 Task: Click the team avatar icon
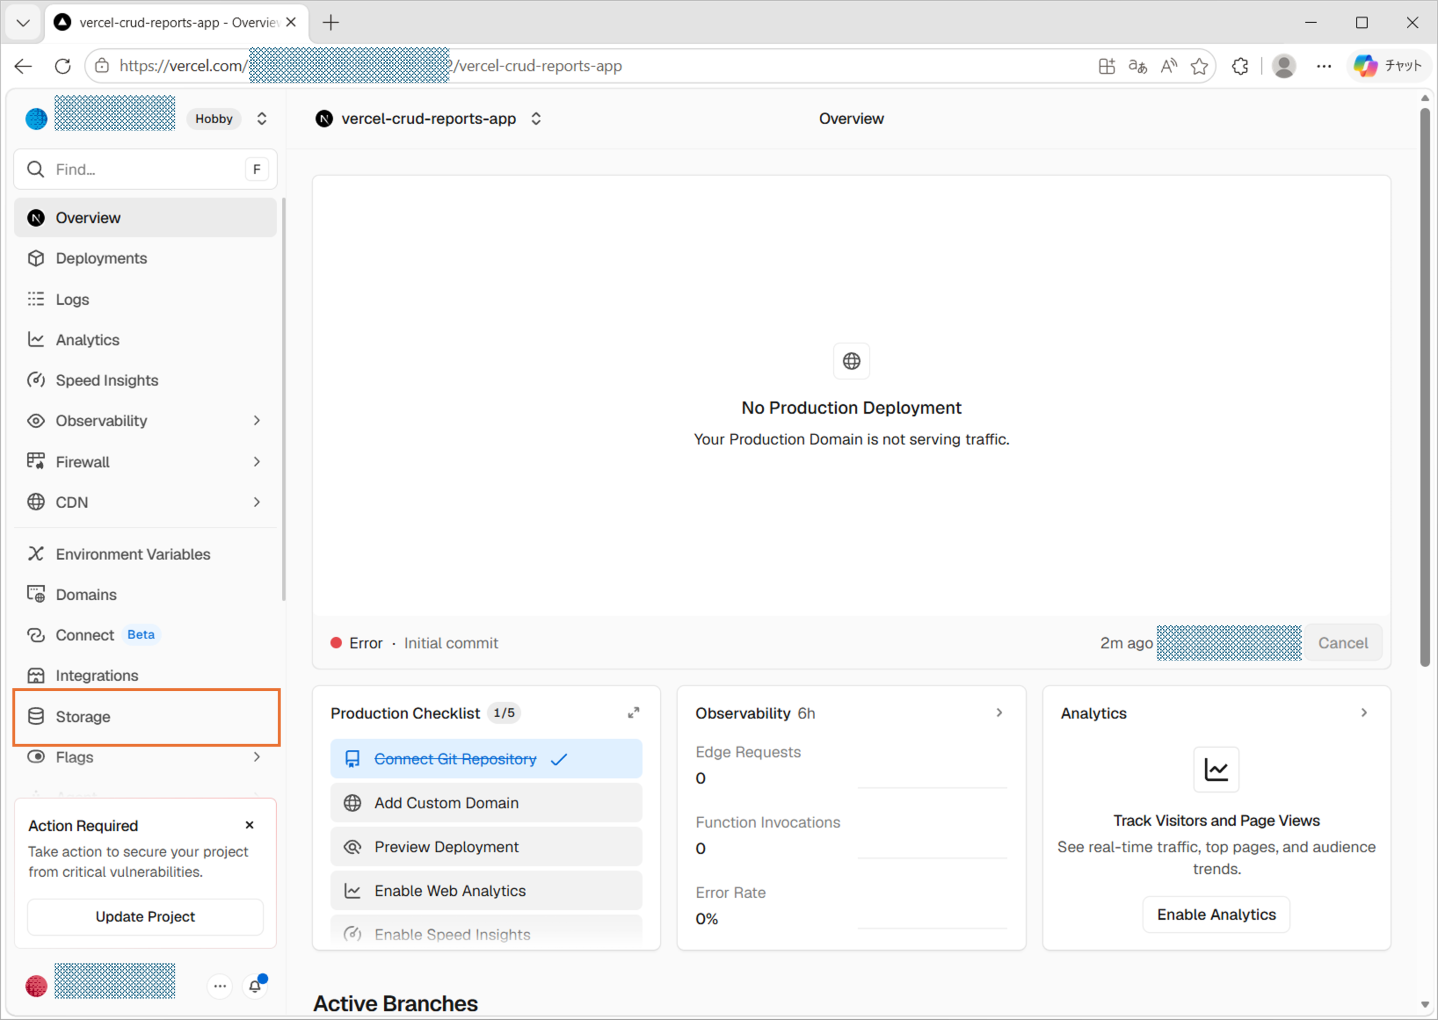click(36, 119)
